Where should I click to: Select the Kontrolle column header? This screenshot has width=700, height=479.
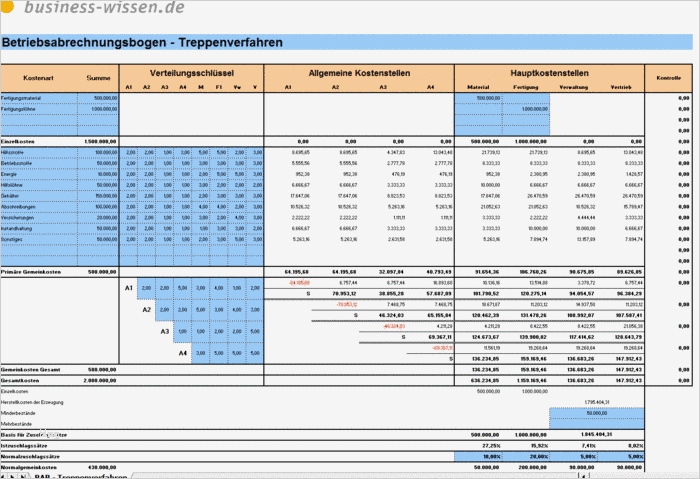click(x=668, y=78)
